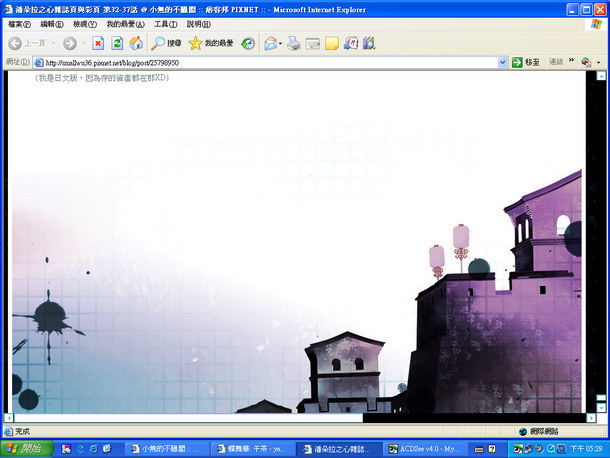The image size is (610, 458).
Task: Click the first quick launch icon beside Start
Action: point(66,449)
